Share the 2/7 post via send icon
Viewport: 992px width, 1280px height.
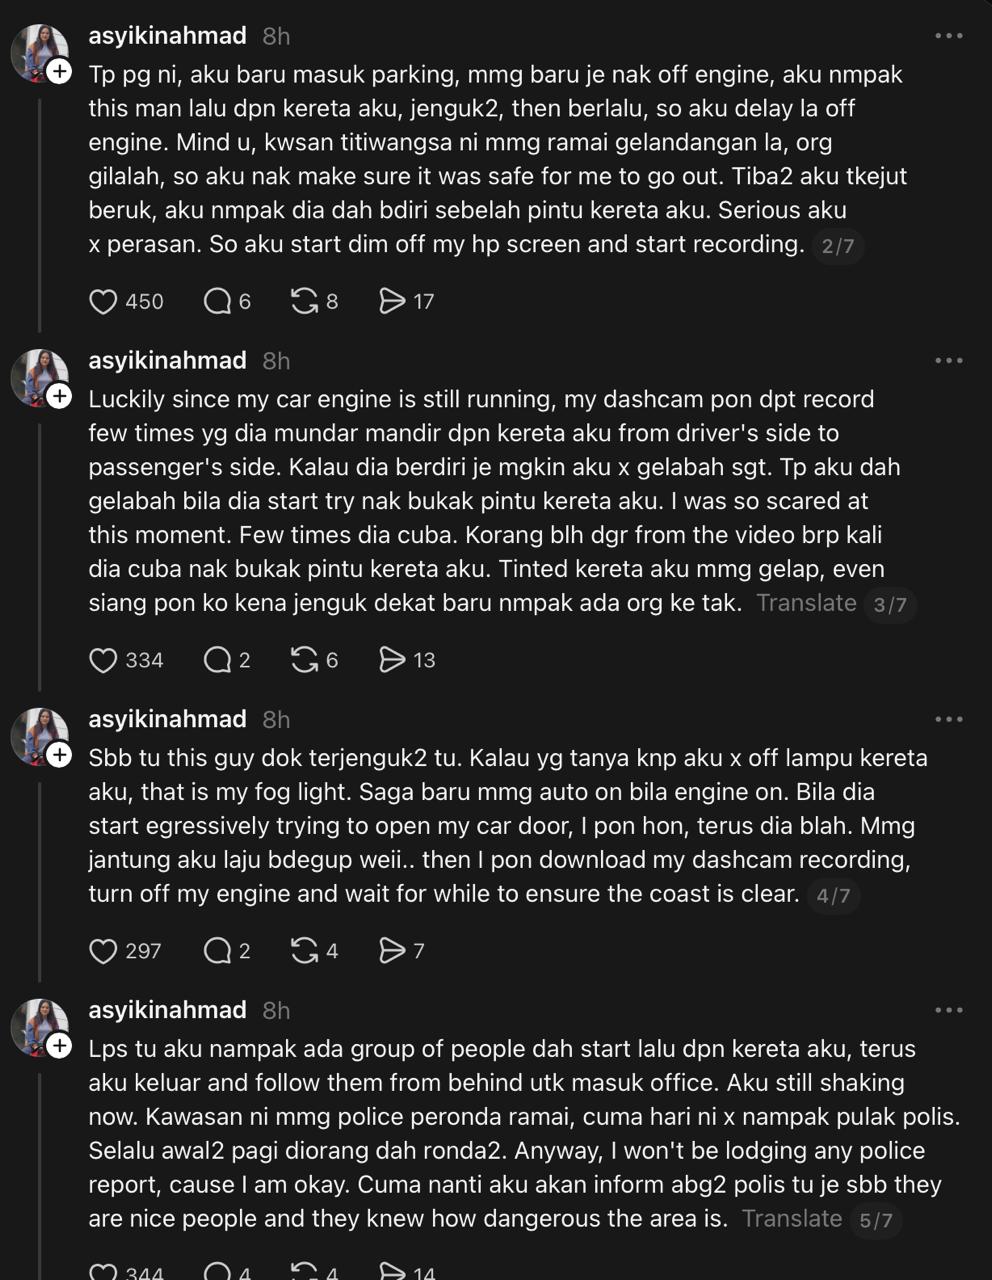click(392, 301)
